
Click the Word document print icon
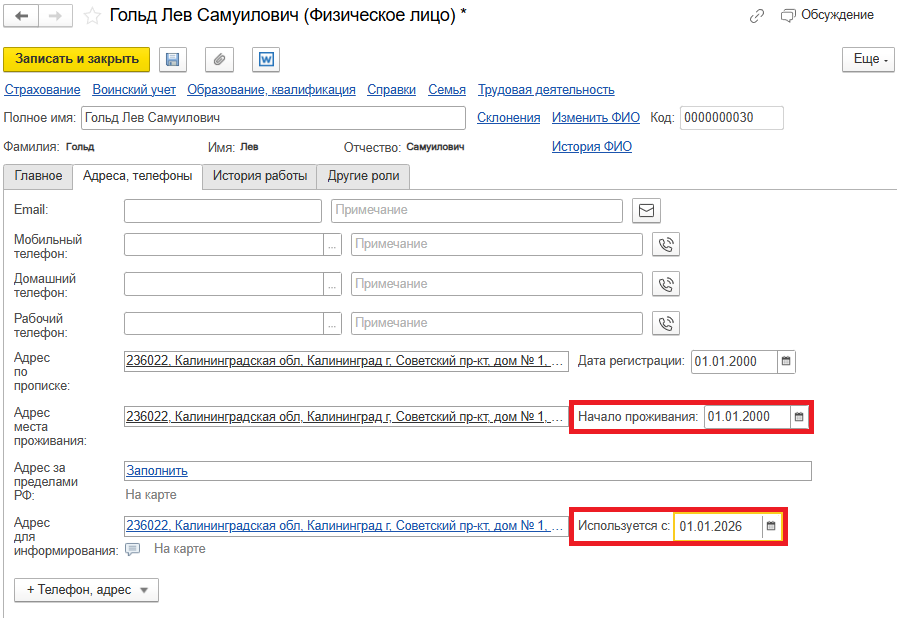click(x=266, y=59)
